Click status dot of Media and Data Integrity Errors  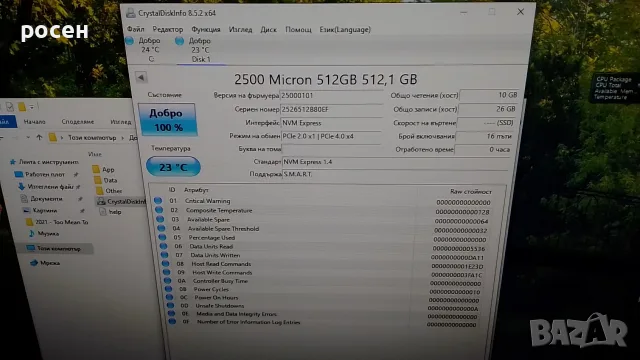click(x=171, y=314)
